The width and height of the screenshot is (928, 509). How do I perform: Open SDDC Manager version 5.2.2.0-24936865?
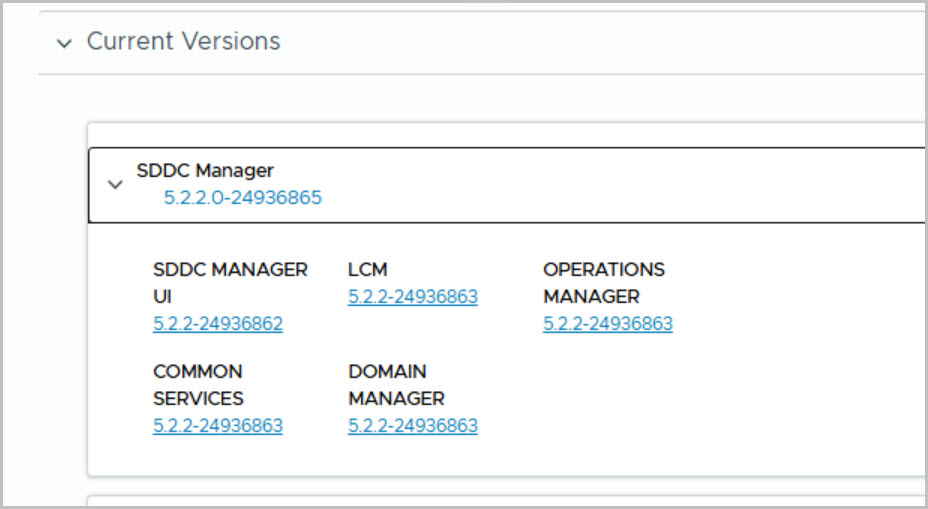pos(243,198)
